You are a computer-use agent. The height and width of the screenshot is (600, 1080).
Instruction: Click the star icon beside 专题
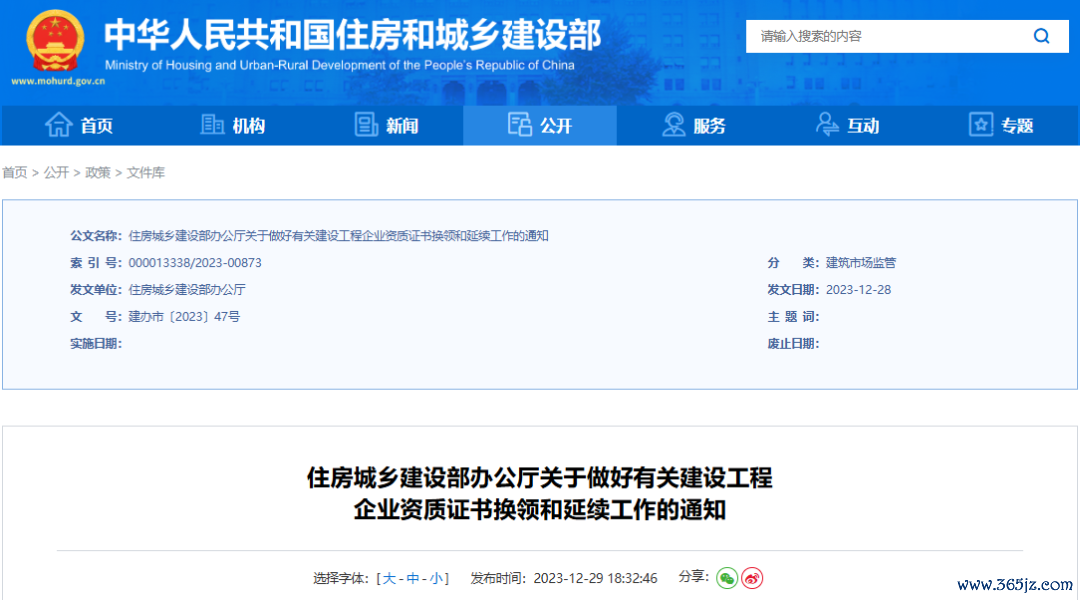(981, 125)
